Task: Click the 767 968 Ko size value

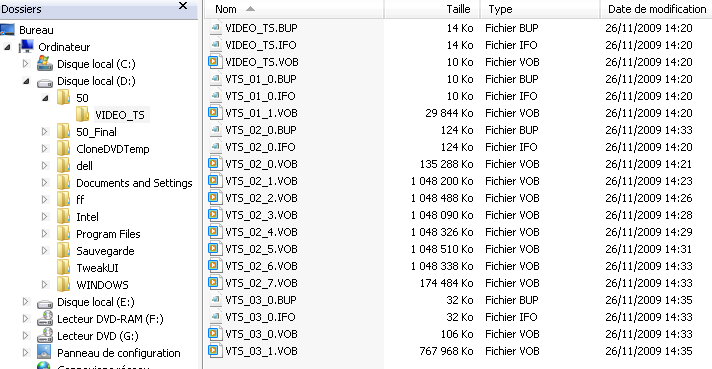Action: point(446,351)
